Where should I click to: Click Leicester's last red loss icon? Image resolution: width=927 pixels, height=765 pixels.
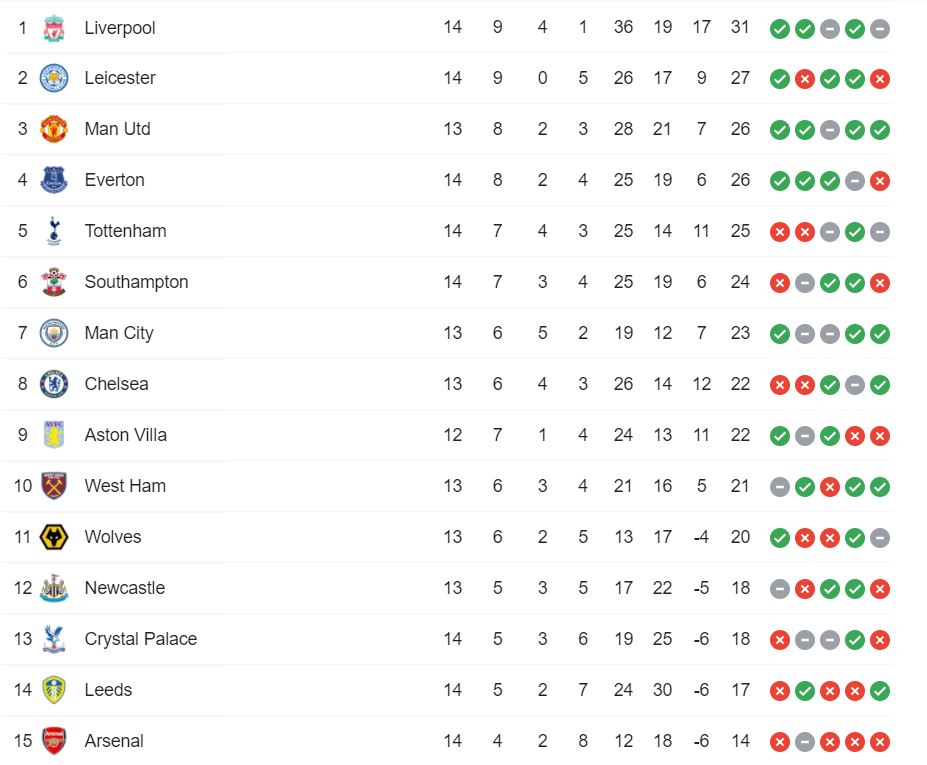pyautogui.click(x=880, y=79)
